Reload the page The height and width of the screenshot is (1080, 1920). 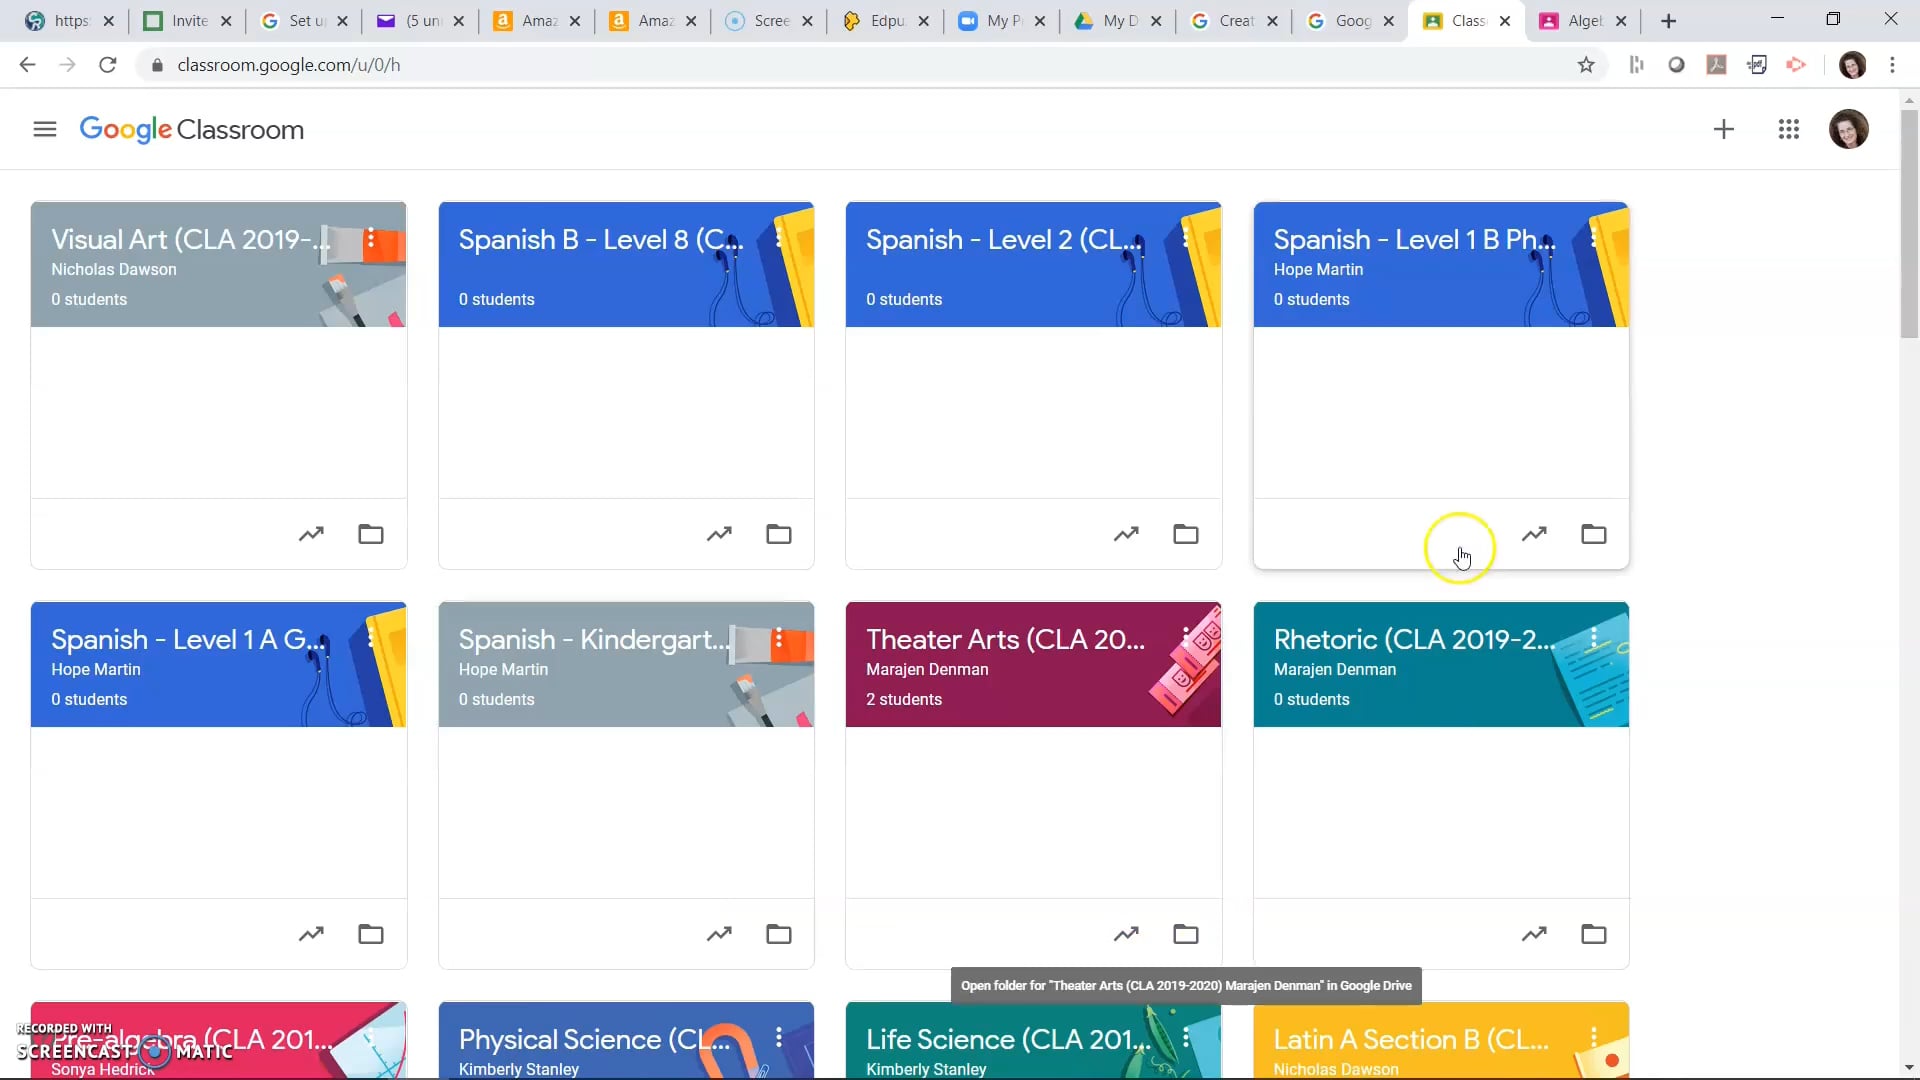click(108, 65)
